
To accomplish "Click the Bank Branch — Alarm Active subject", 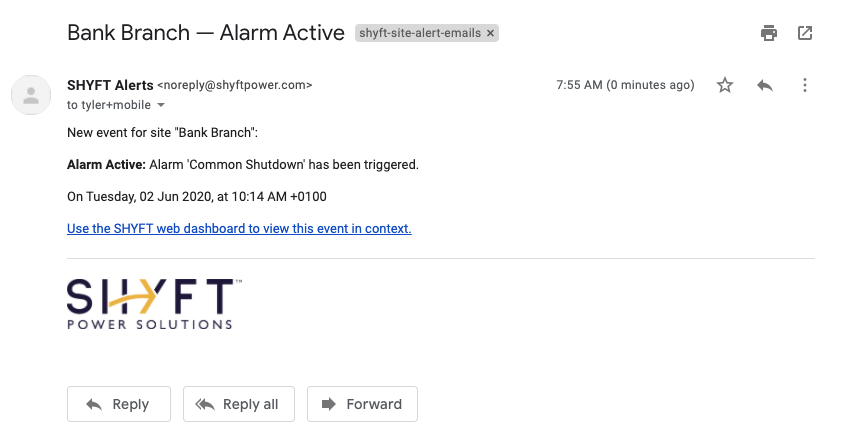I will (x=206, y=33).
